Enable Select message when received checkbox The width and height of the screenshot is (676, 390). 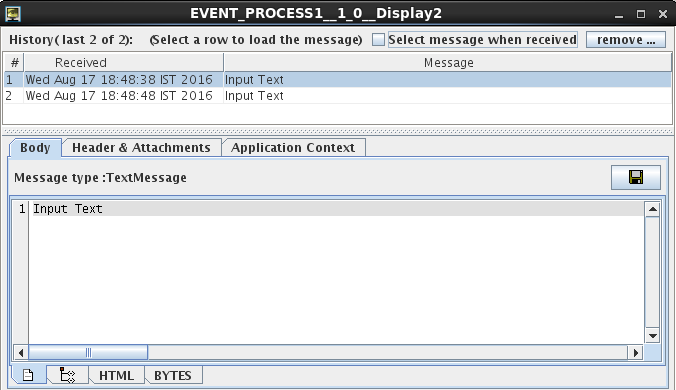(x=378, y=40)
